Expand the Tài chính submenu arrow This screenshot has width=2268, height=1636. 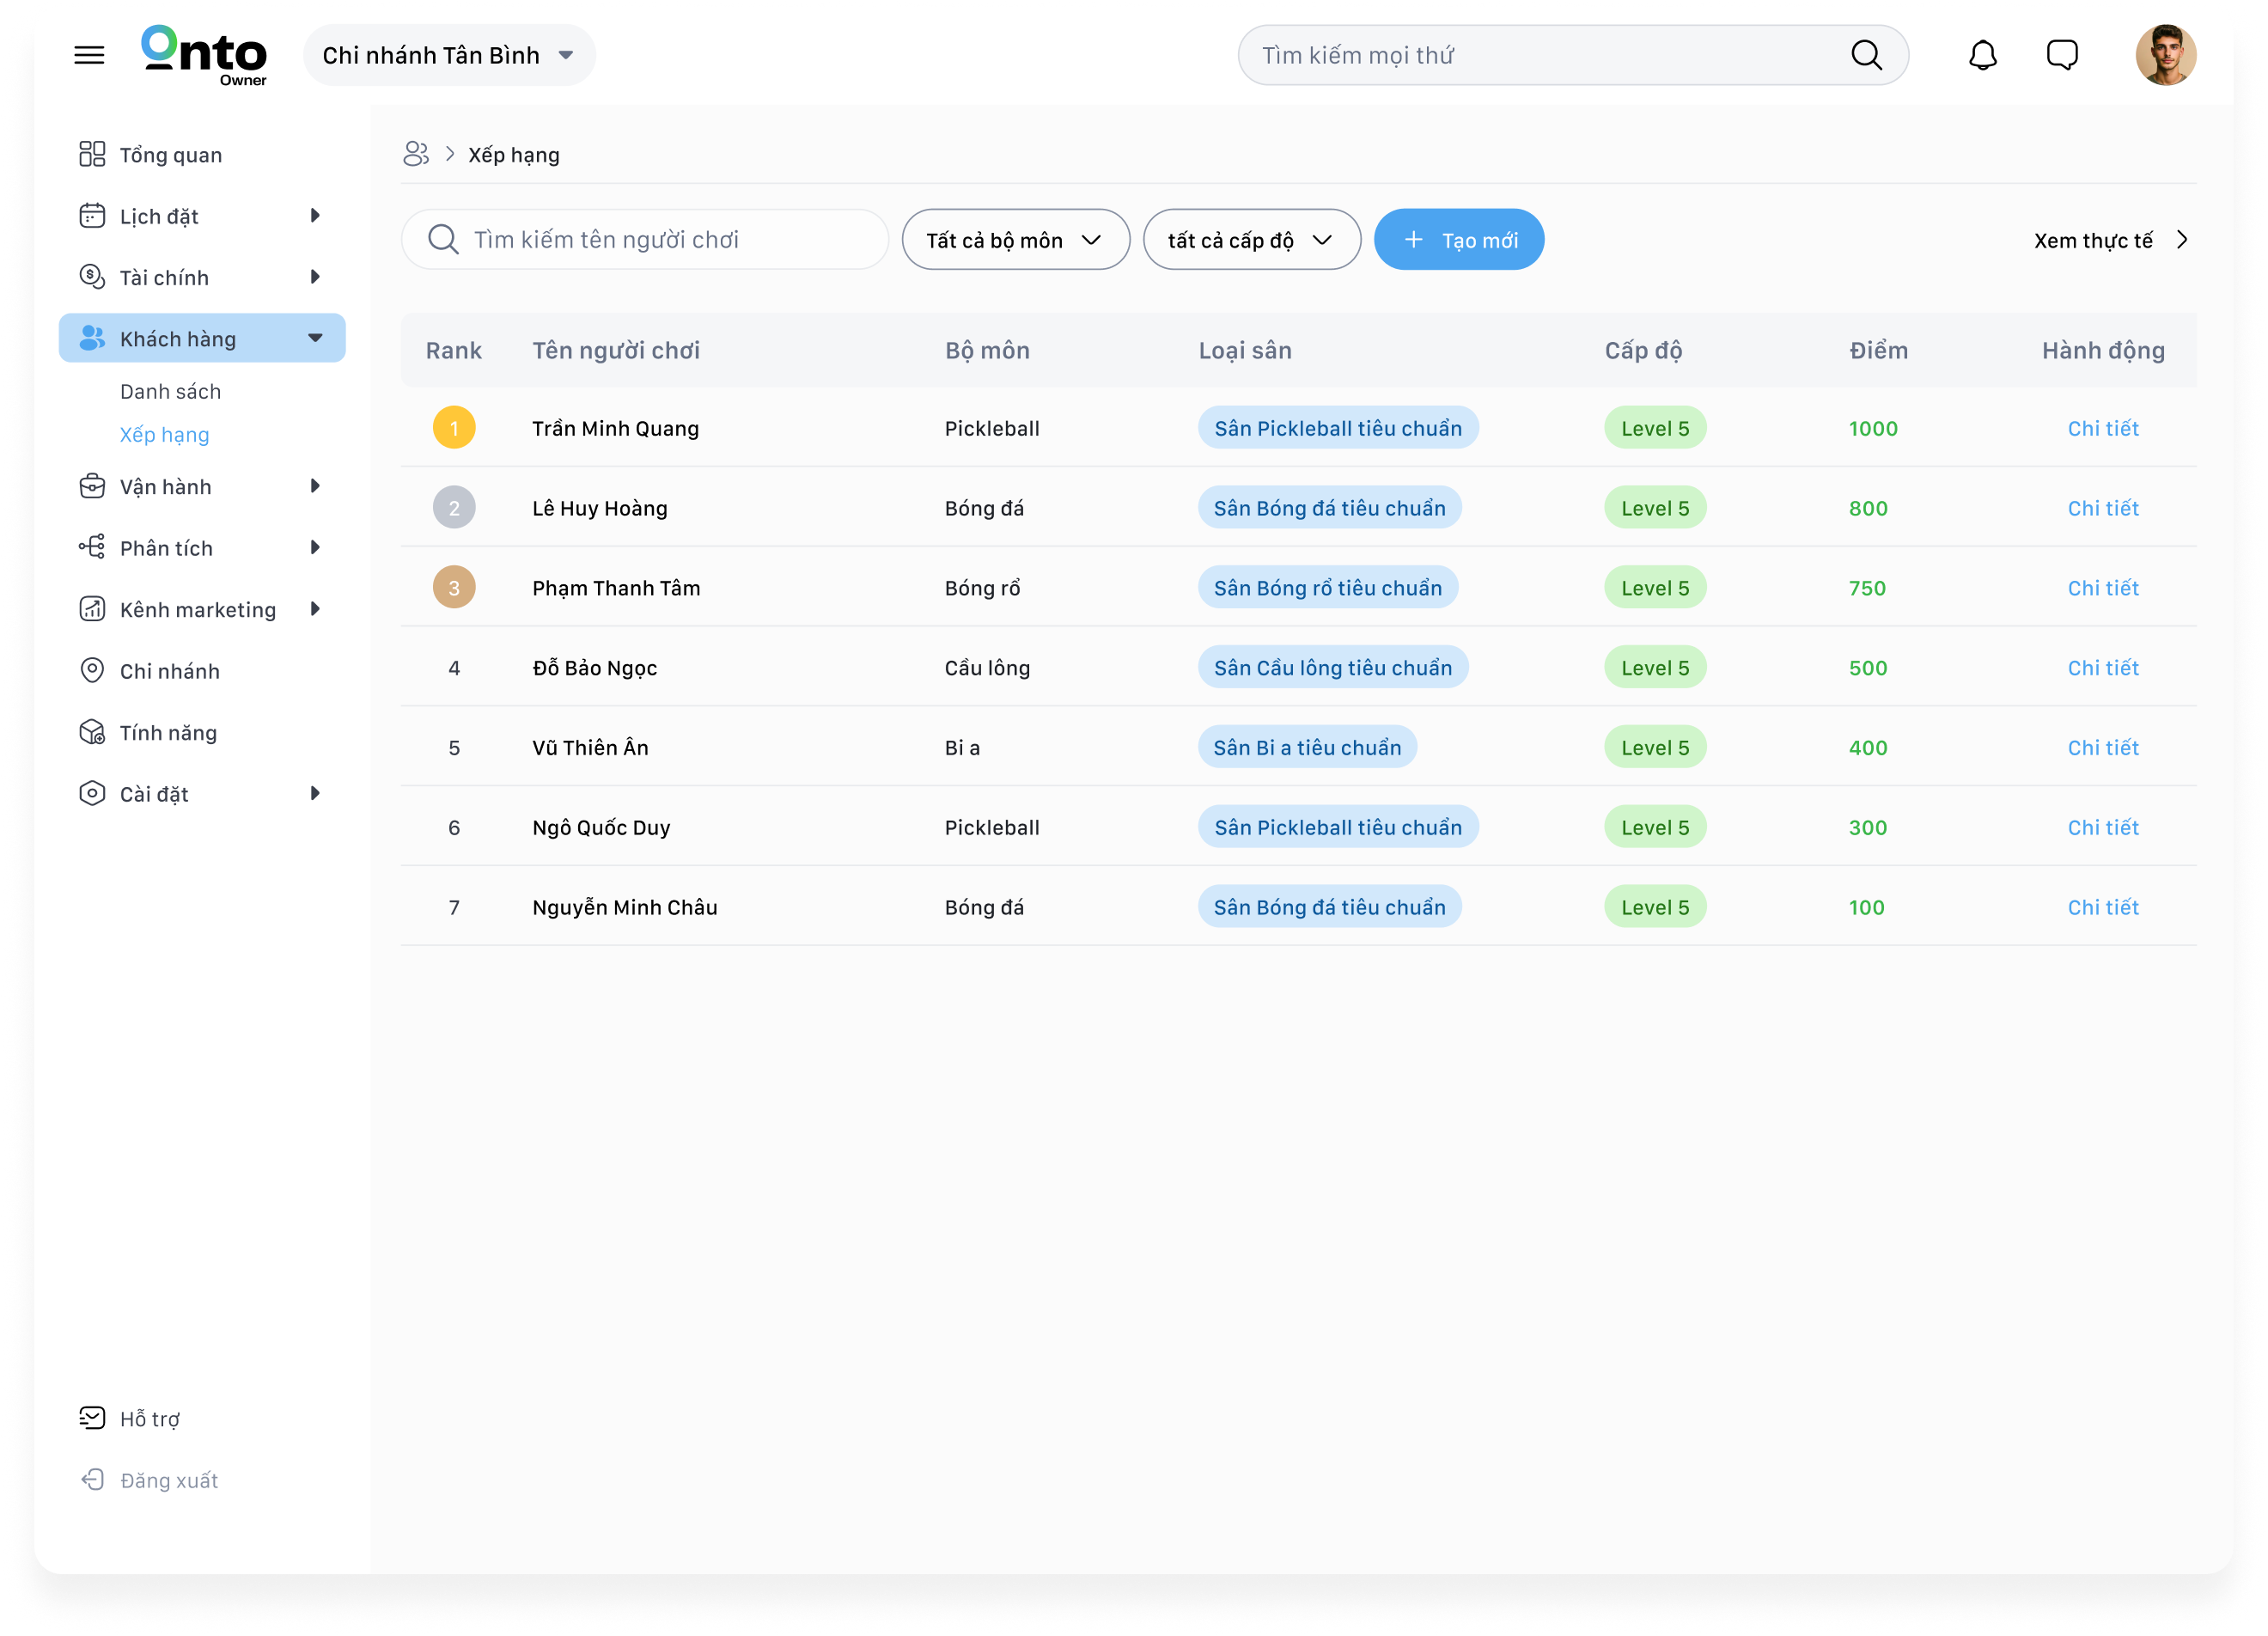click(315, 277)
